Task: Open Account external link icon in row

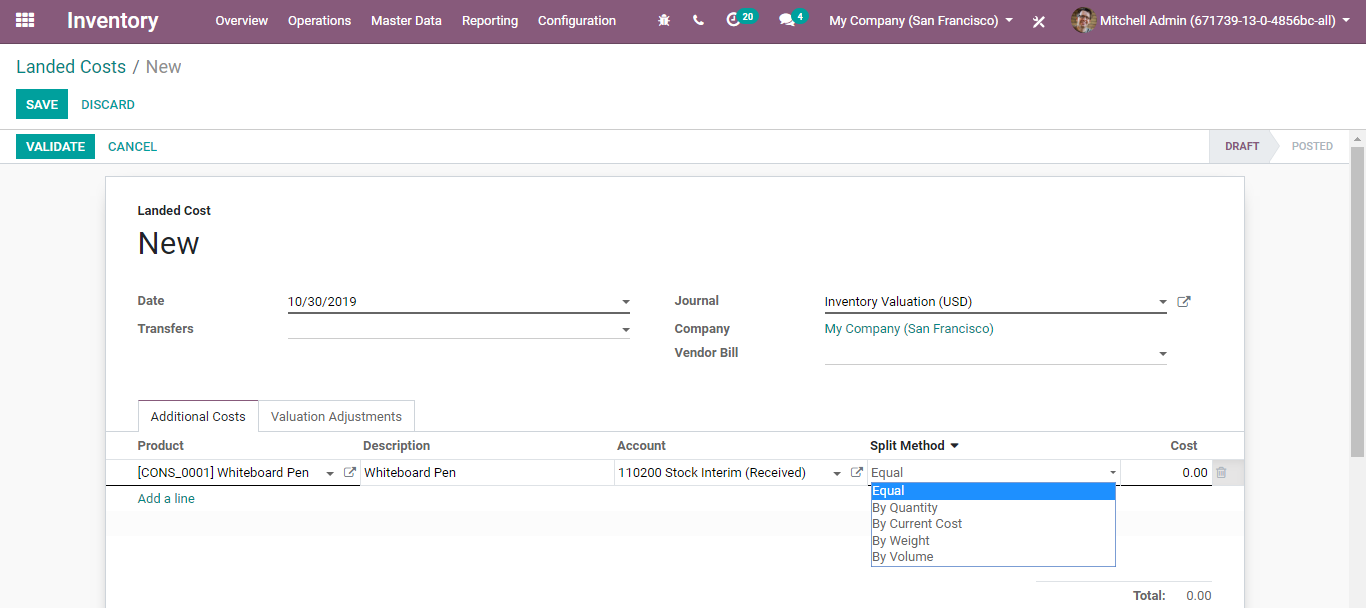Action: [857, 472]
